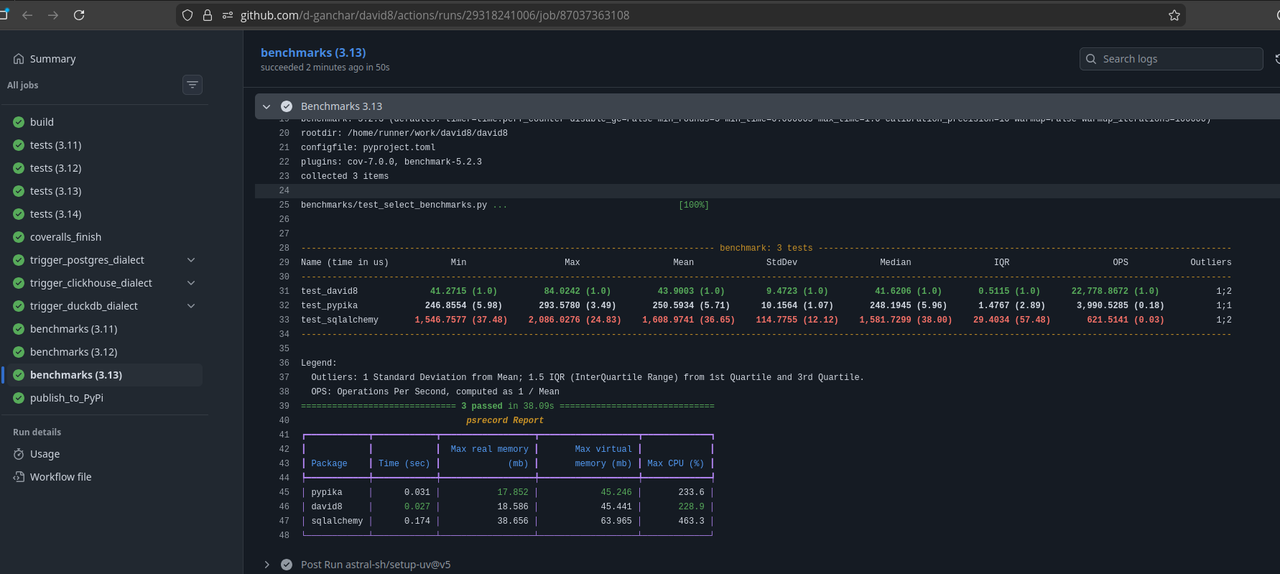Click the Summary home icon
The height and width of the screenshot is (574, 1280).
point(19,59)
